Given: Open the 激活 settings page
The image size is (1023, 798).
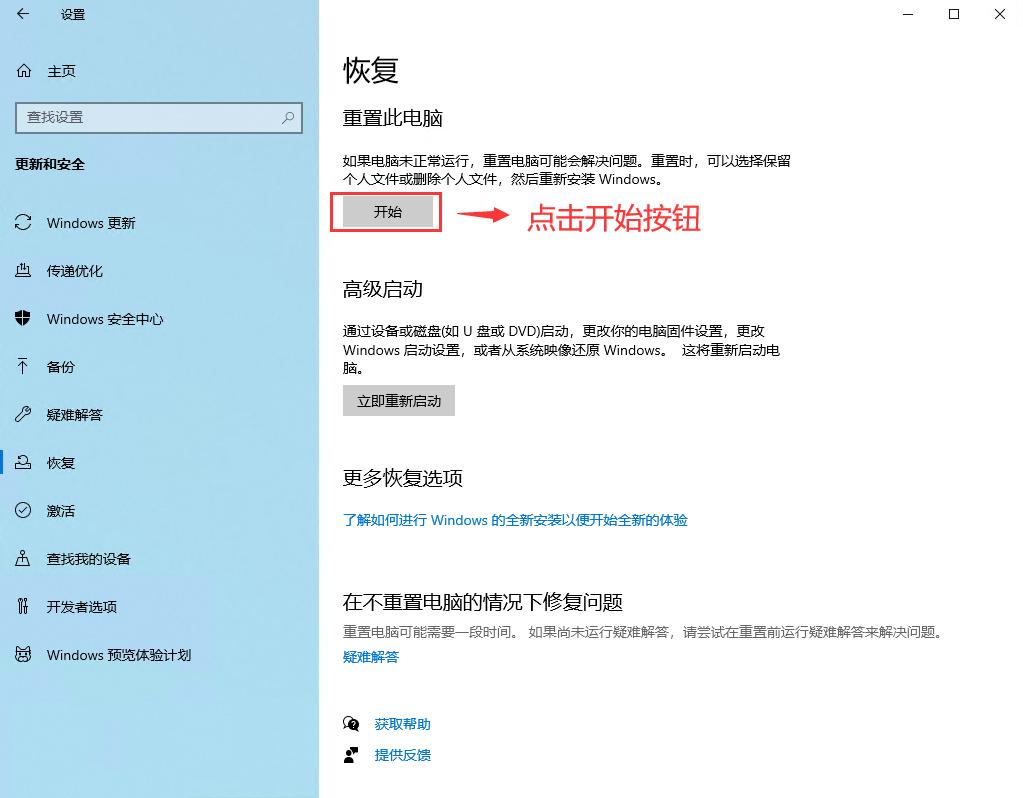Looking at the screenshot, I should coord(60,511).
